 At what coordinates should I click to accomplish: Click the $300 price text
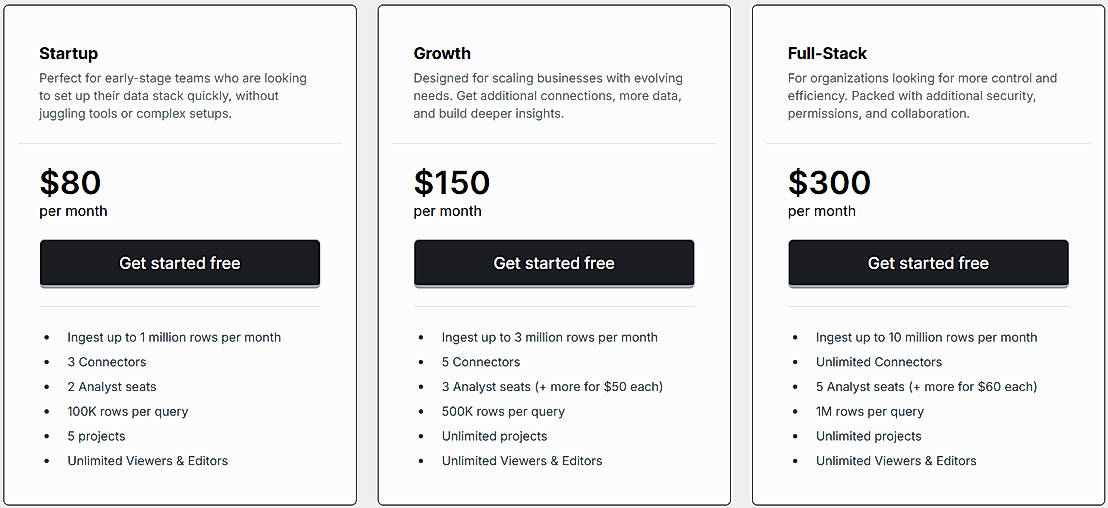[829, 182]
